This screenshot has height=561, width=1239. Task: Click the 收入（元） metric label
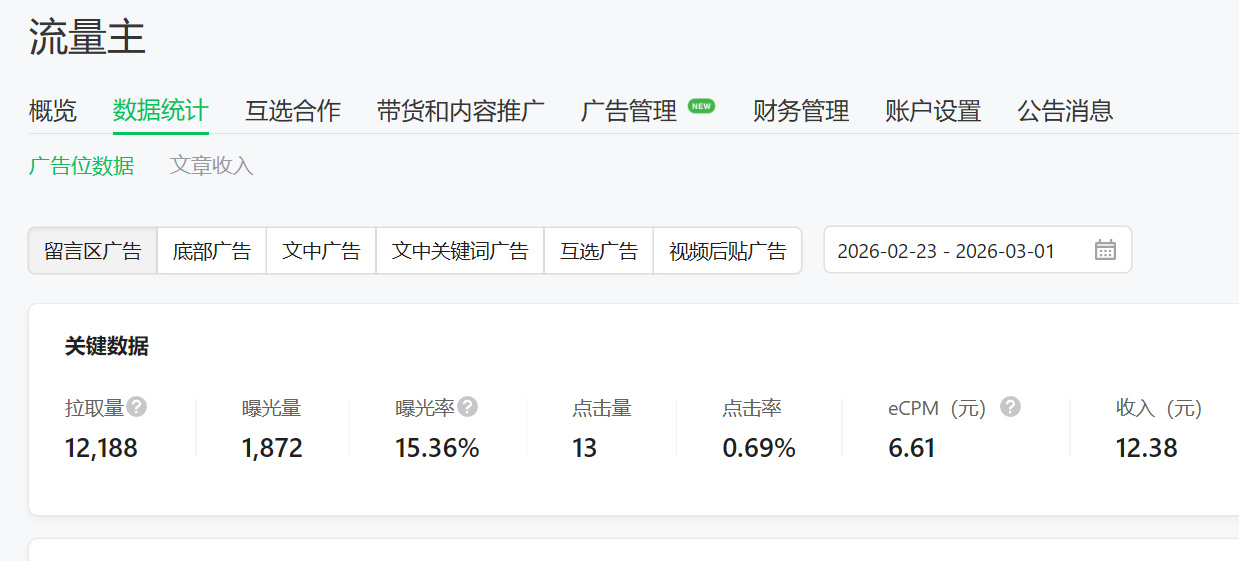click(x=1160, y=408)
